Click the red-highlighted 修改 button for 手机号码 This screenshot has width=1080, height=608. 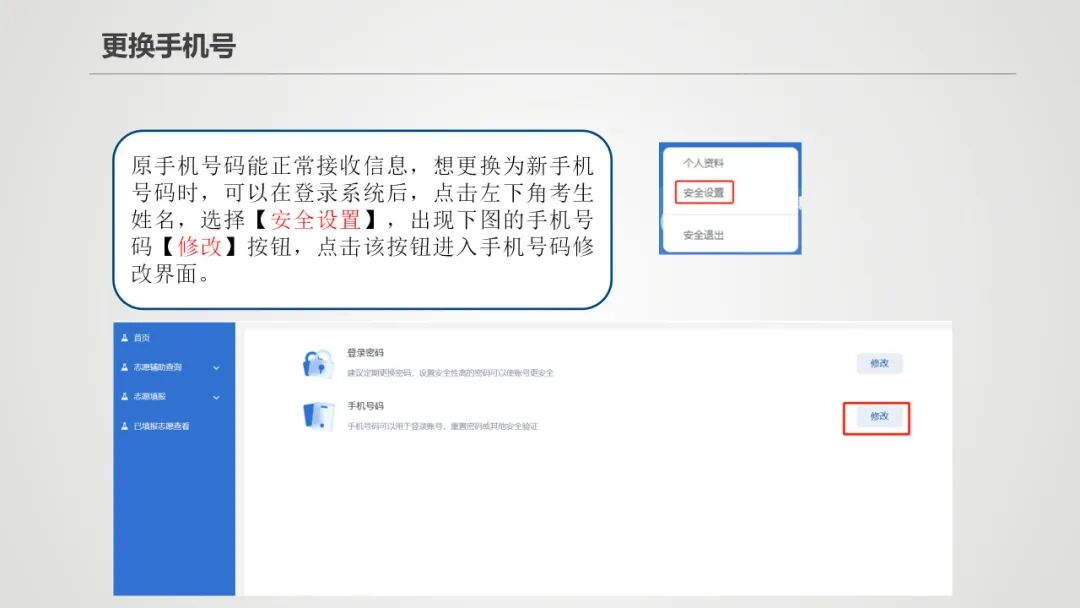[x=877, y=418]
